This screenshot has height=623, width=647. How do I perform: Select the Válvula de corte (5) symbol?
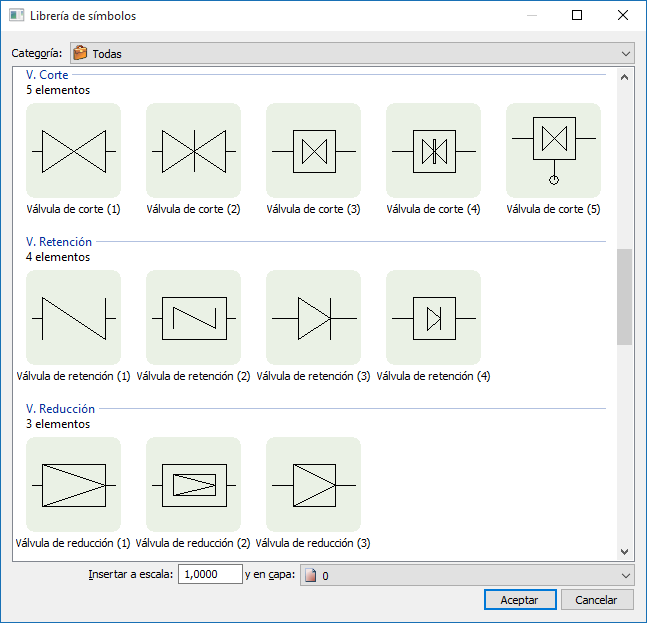(554, 151)
